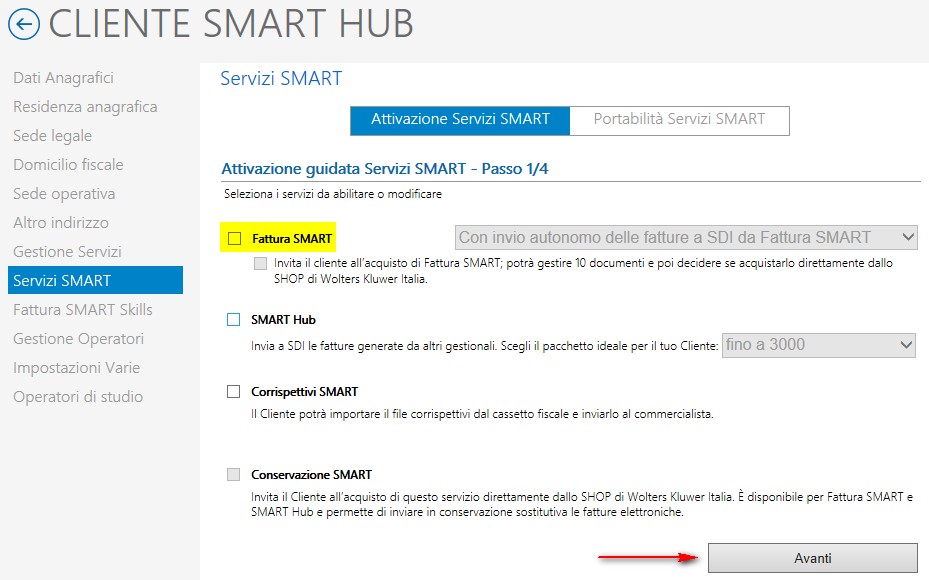Image resolution: width=929 pixels, height=580 pixels.
Task: Open Gestione Operatori section
Action: point(79,339)
